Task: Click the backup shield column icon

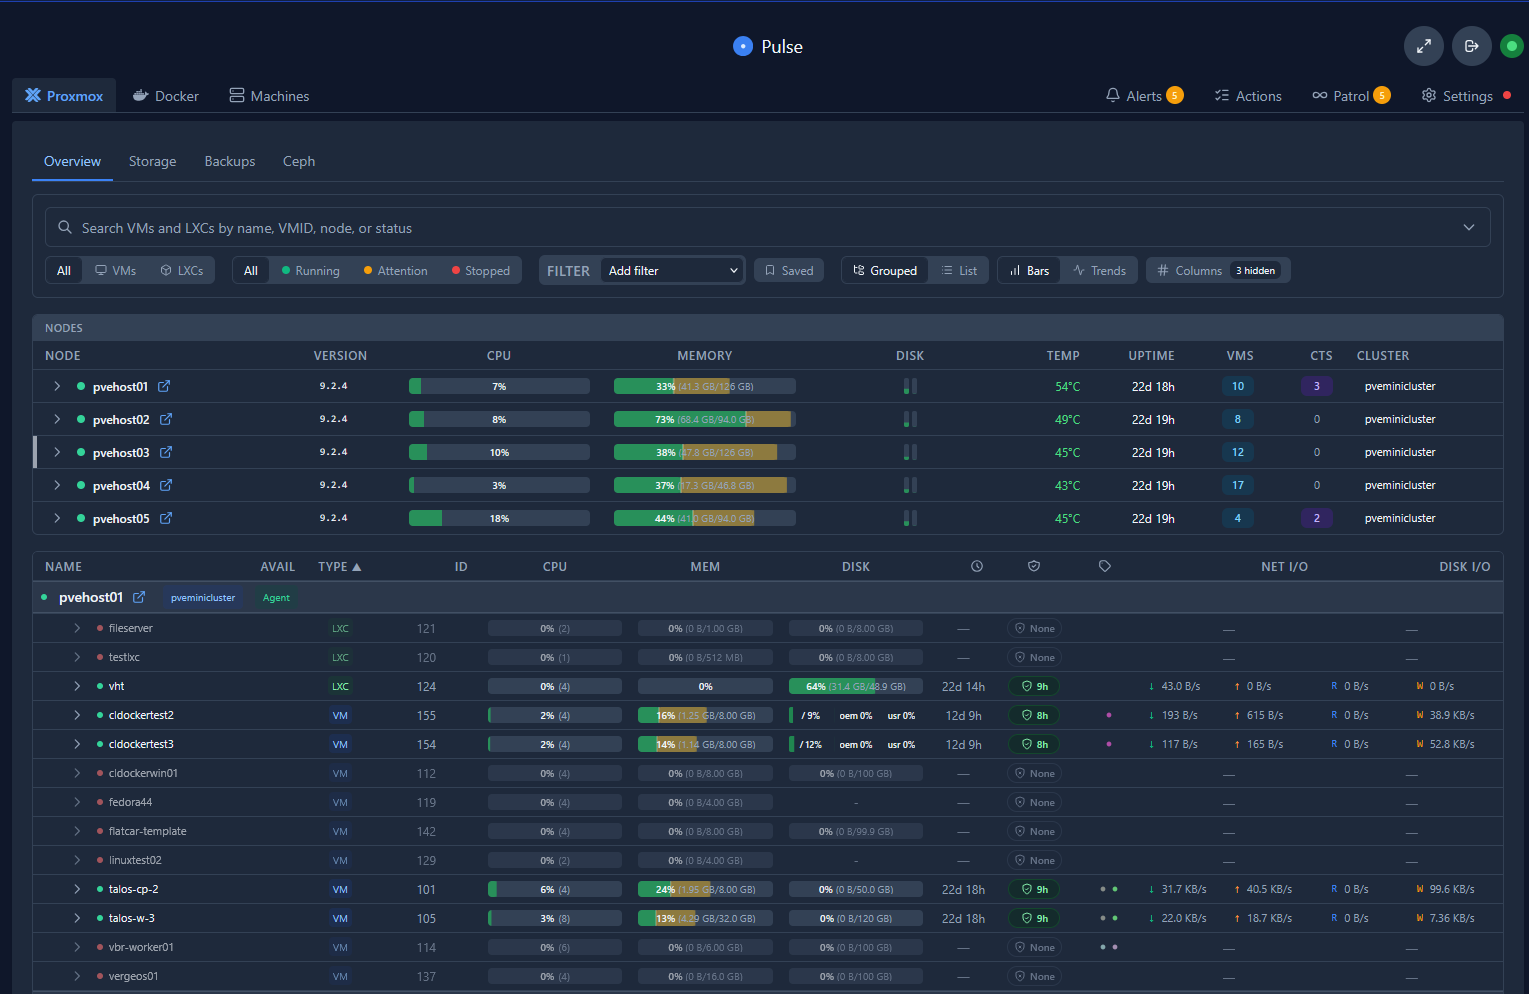Action: [x=1034, y=566]
